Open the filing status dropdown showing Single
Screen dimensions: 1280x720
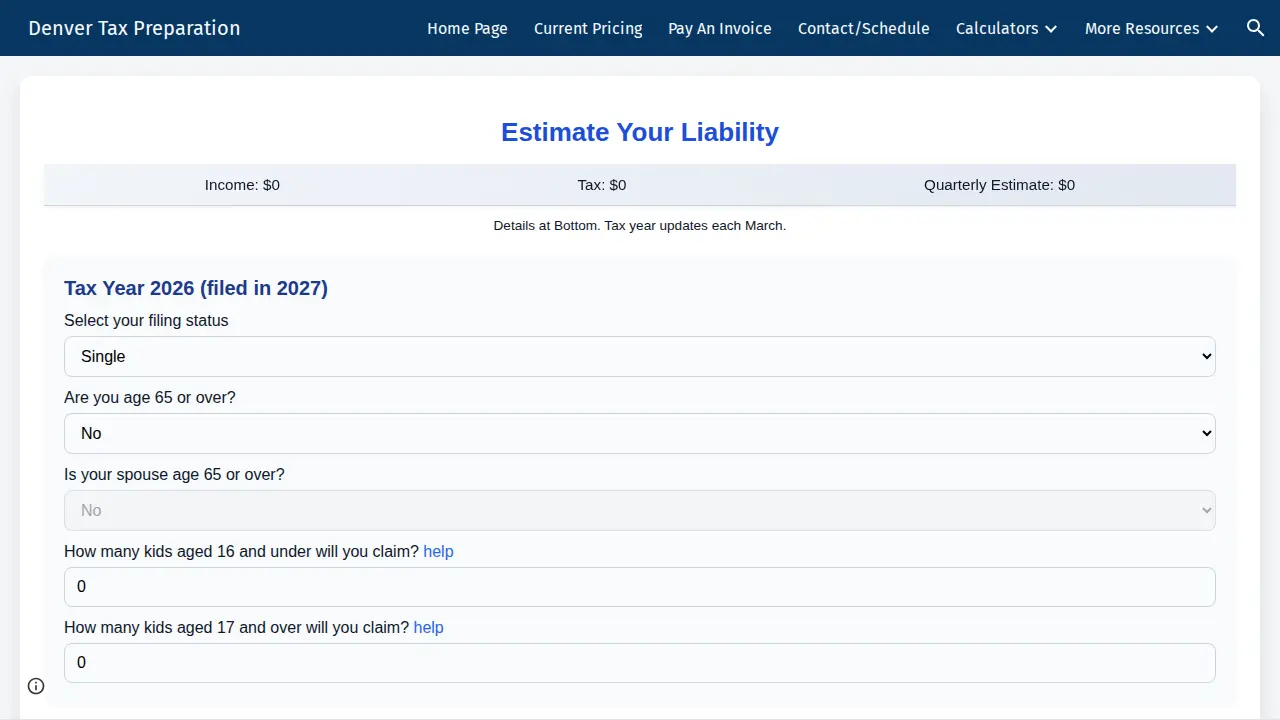(640, 356)
